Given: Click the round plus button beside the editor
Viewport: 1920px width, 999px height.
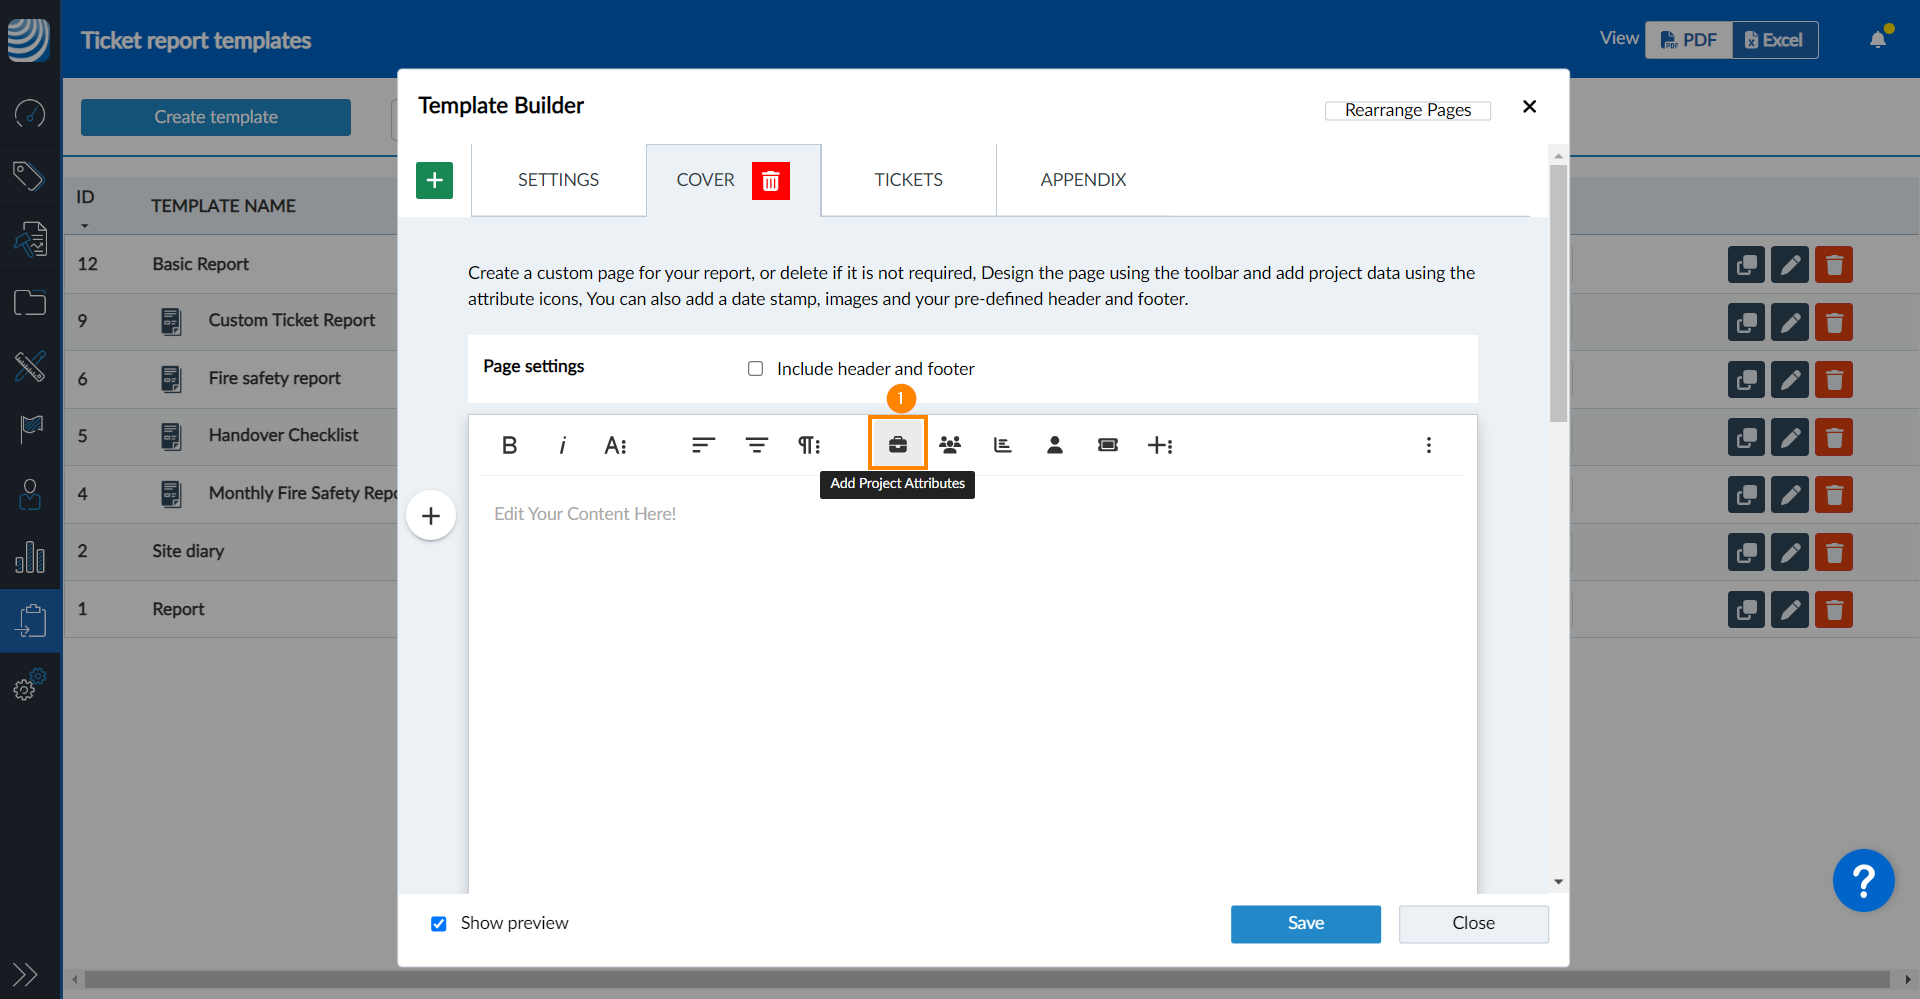Looking at the screenshot, I should point(431,516).
